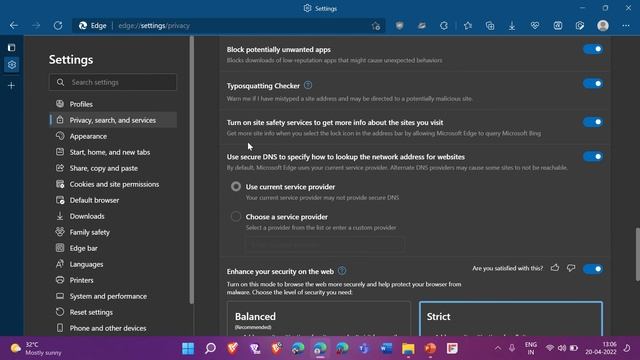Screen dimensions: 640x360
Task: Choose the Balanced security level card
Action: tap(319, 319)
